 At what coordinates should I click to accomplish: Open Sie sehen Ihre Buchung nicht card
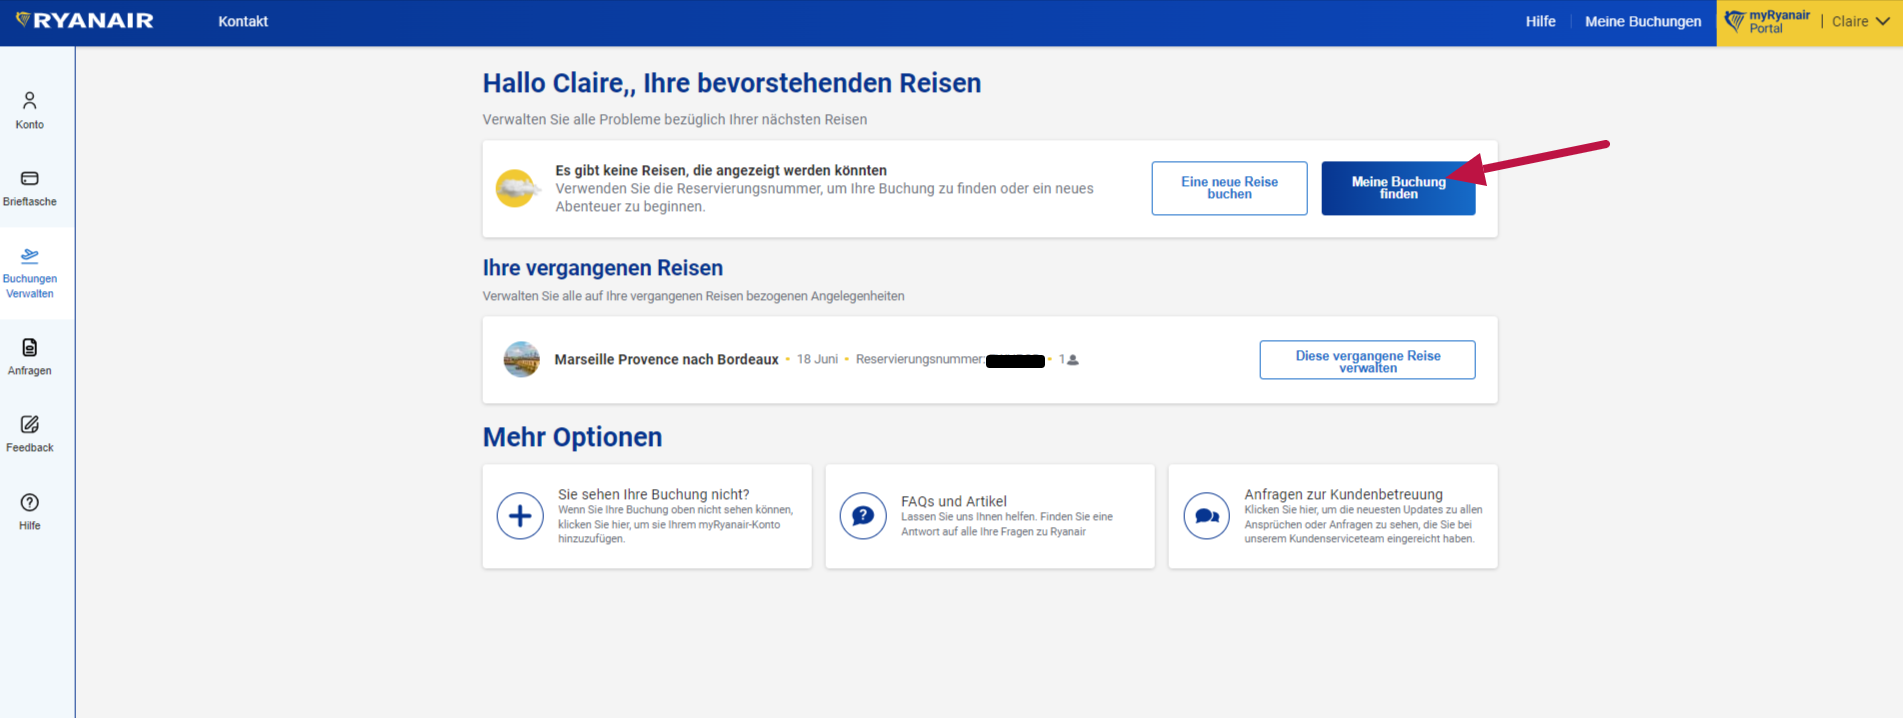point(647,516)
